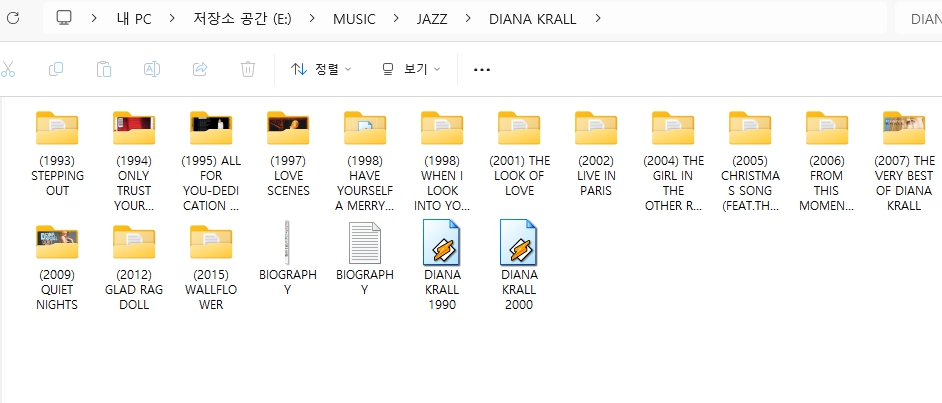
Task: Click the "DIANA KRALL 1990" file name
Action: (442, 289)
